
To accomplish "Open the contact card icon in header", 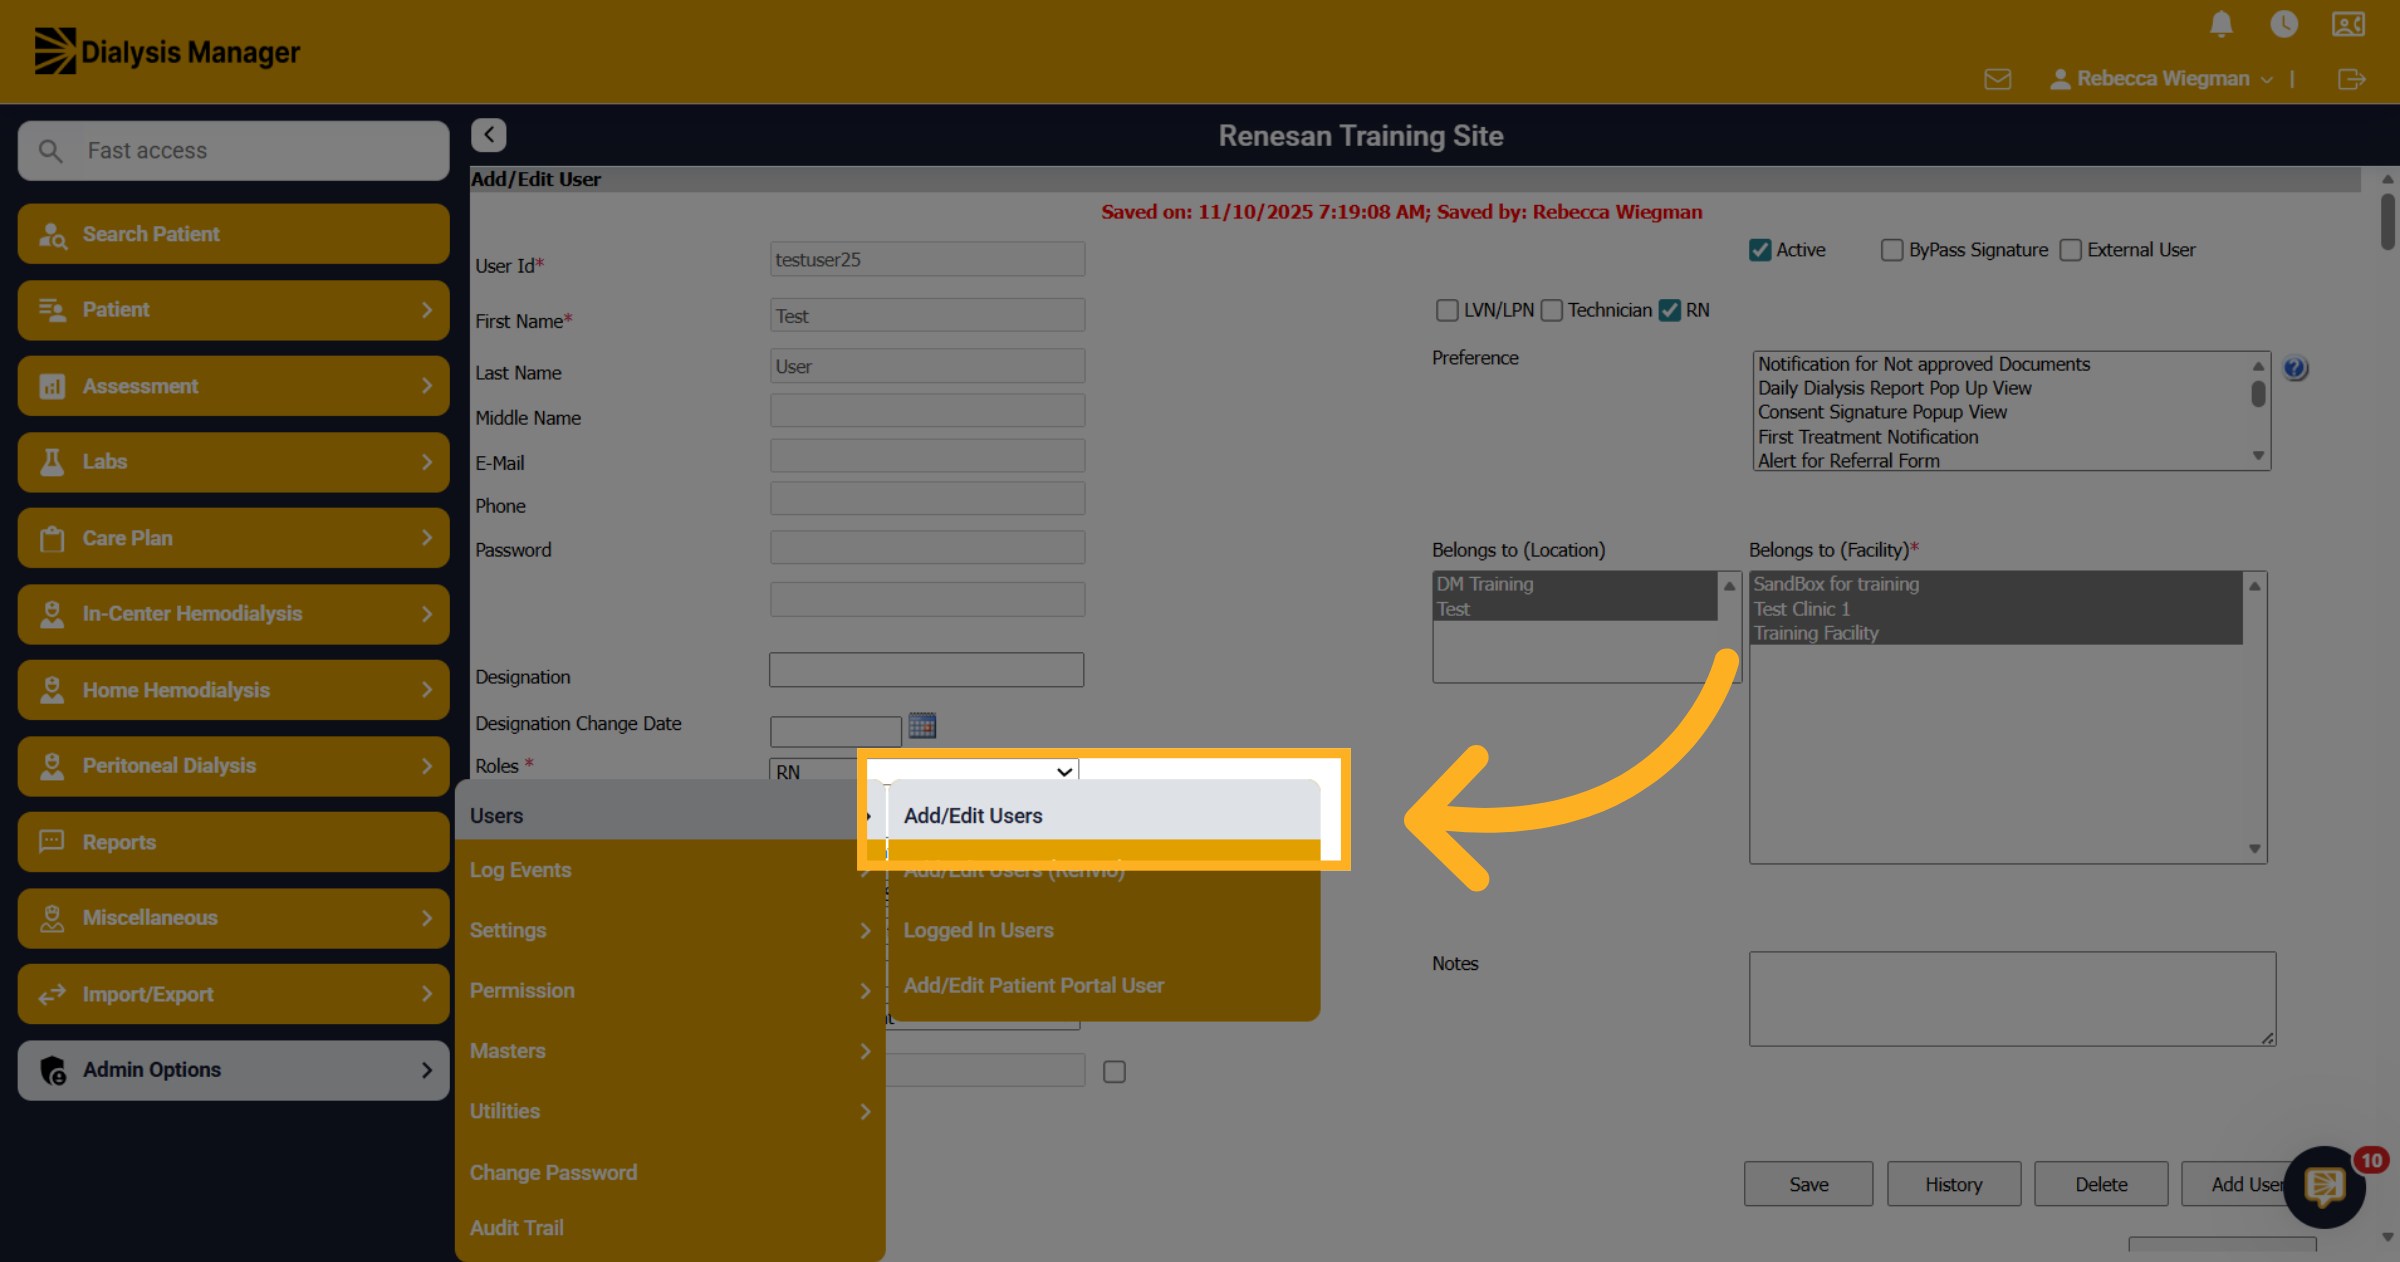I will pos(2348,23).
